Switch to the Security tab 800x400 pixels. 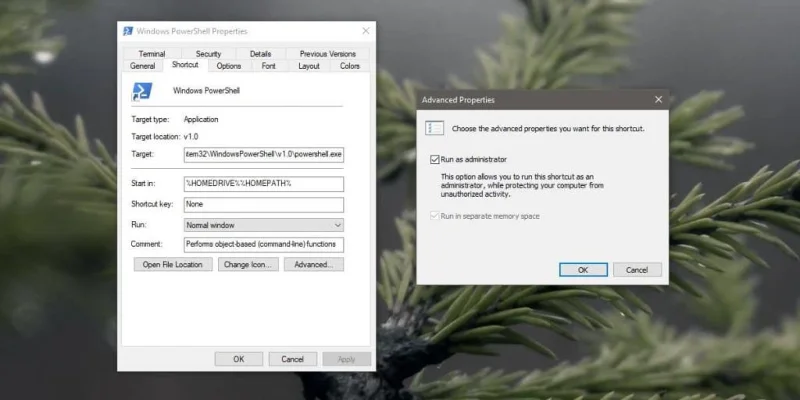[208, 54]
